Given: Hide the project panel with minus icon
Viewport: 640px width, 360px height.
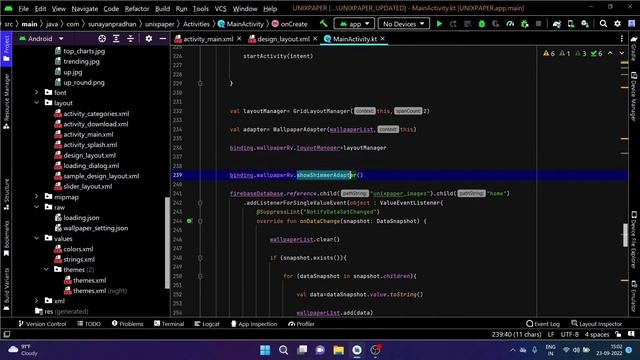Looking at the screenshot, I should click(163, 38).
